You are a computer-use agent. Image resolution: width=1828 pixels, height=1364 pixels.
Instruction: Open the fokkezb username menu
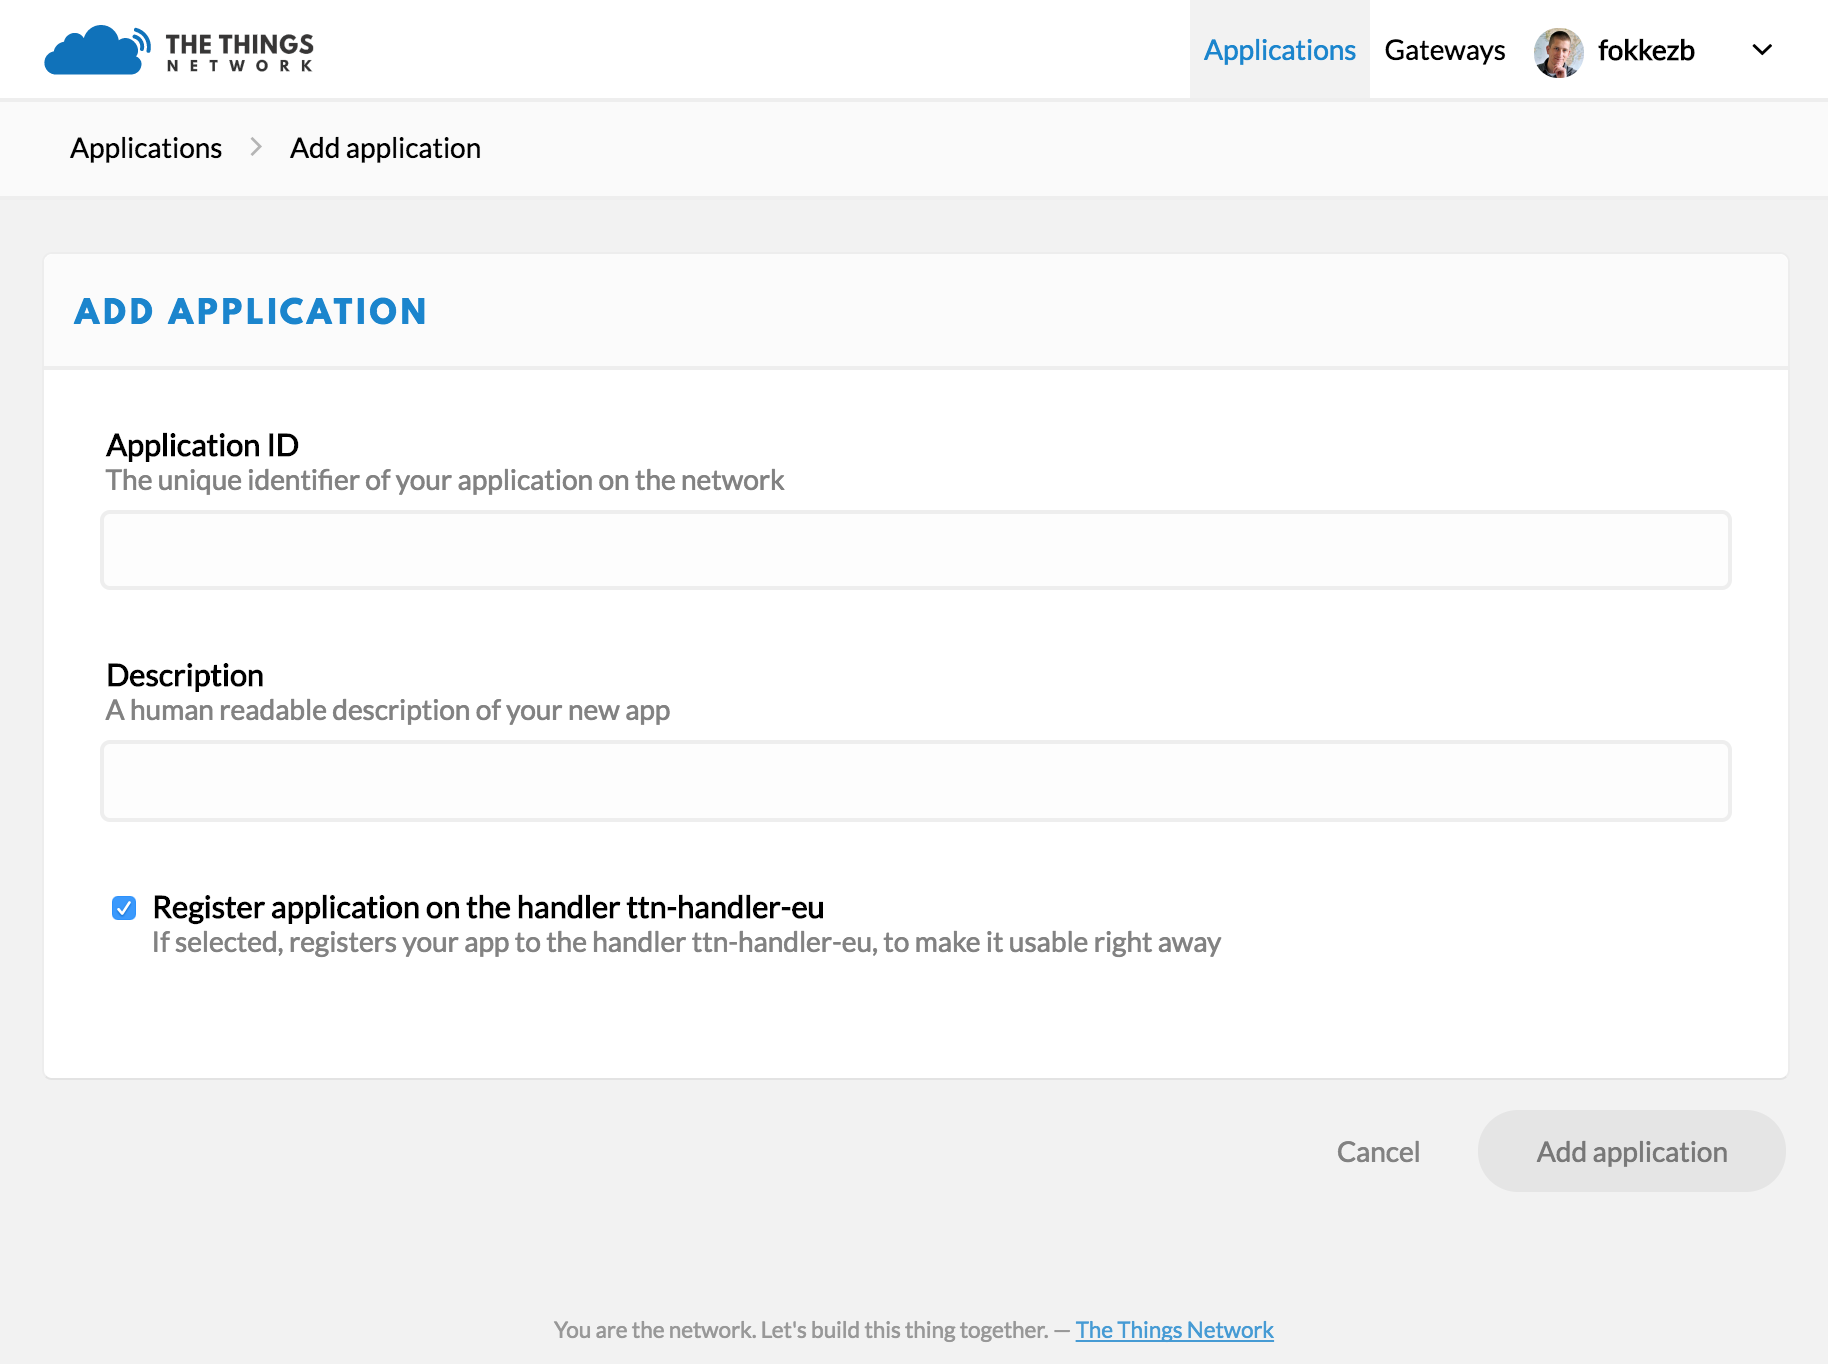(x=1646, y=50)
